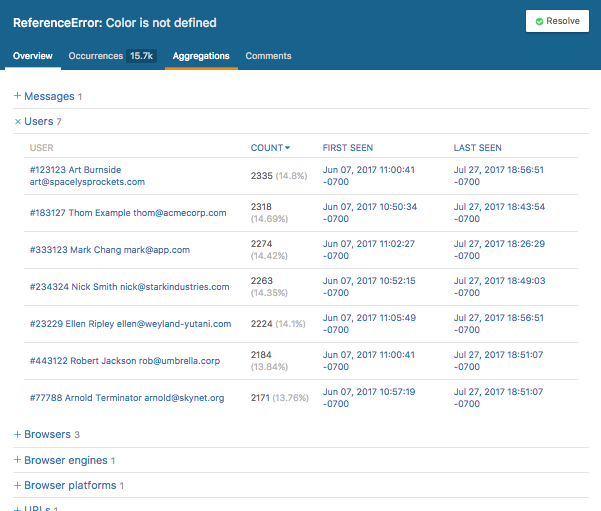Viewport: 601px width, 511px height.
Task: Open user #77788 Arnold Terminator
Action: pos(127,398)
